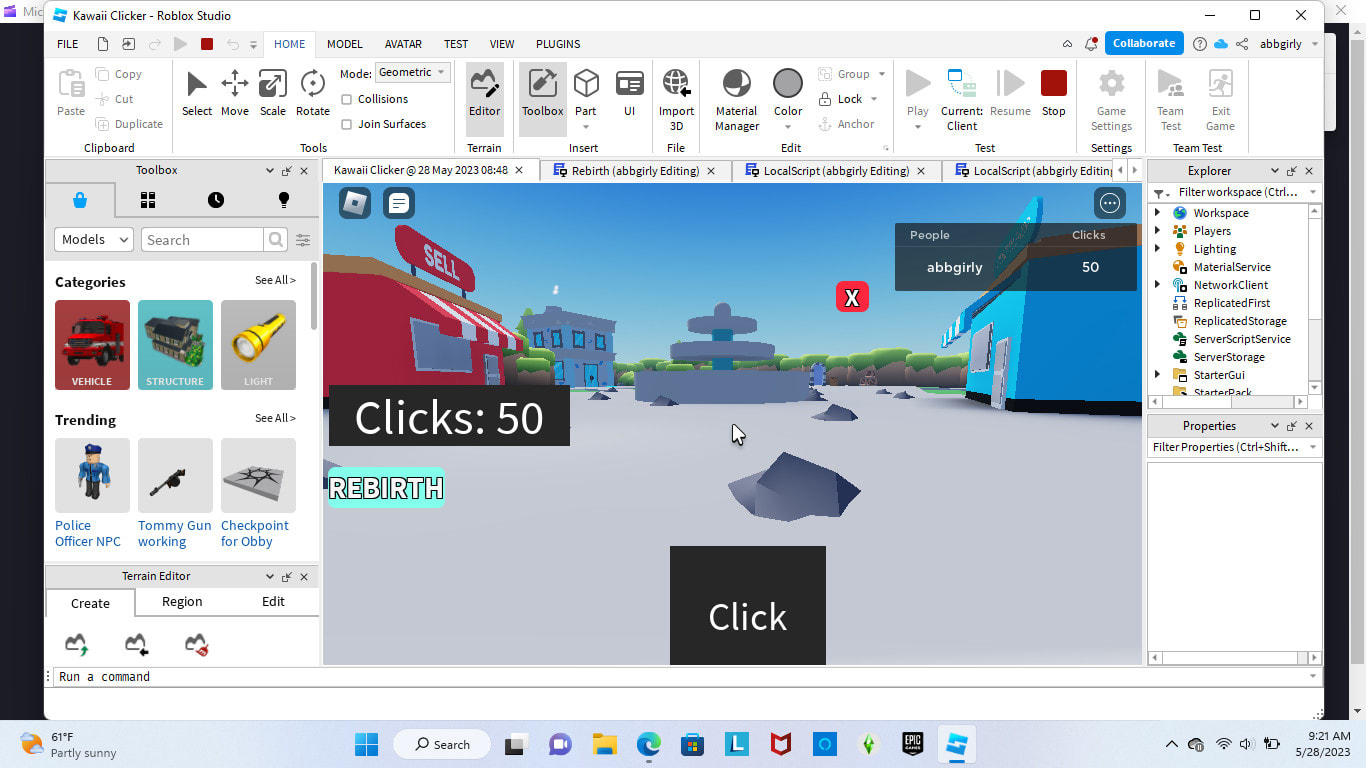
Task: Click the three-dots menu in viewport
Action: coord(1110,203)
